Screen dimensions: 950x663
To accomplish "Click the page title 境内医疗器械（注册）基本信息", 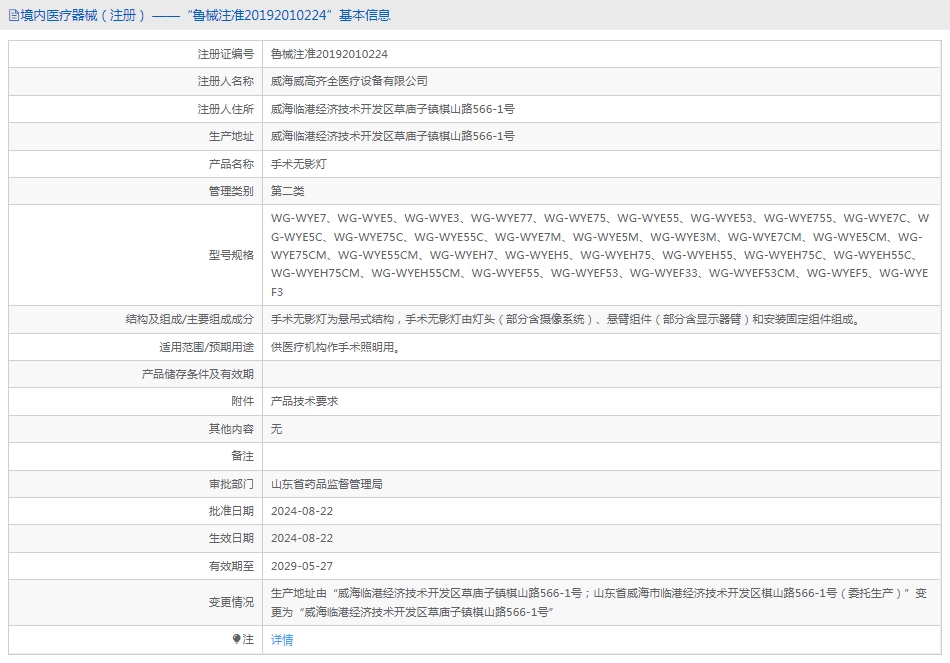I will tap(205, 15).
